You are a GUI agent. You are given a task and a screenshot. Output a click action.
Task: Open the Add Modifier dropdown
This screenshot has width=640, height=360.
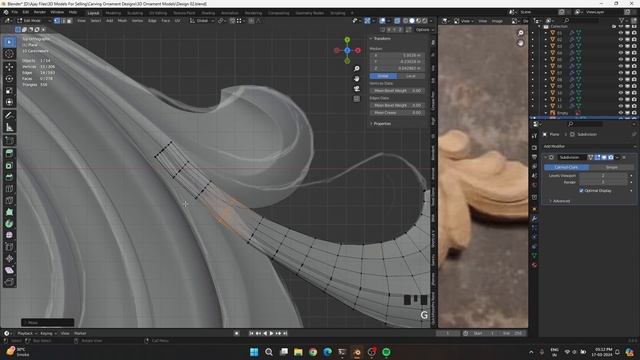coord(589,146)
